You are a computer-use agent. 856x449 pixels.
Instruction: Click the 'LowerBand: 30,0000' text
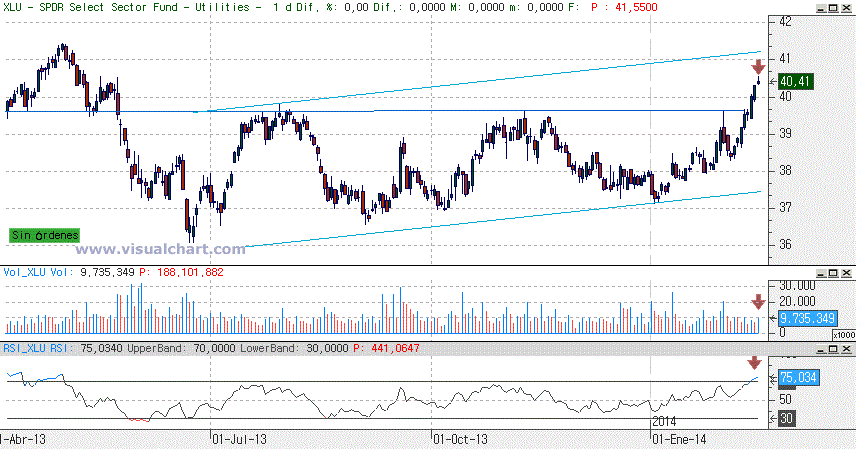point(294,348)
